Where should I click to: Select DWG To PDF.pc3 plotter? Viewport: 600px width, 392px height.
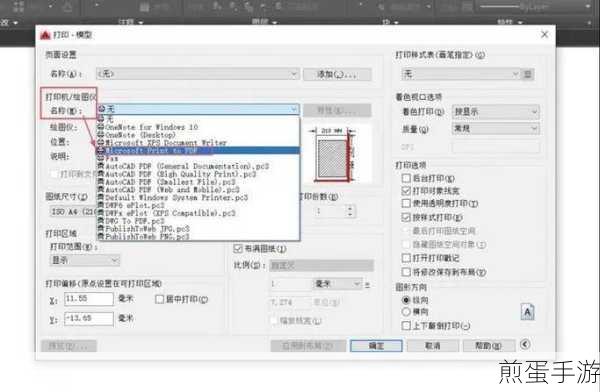(x=197, y=221)
